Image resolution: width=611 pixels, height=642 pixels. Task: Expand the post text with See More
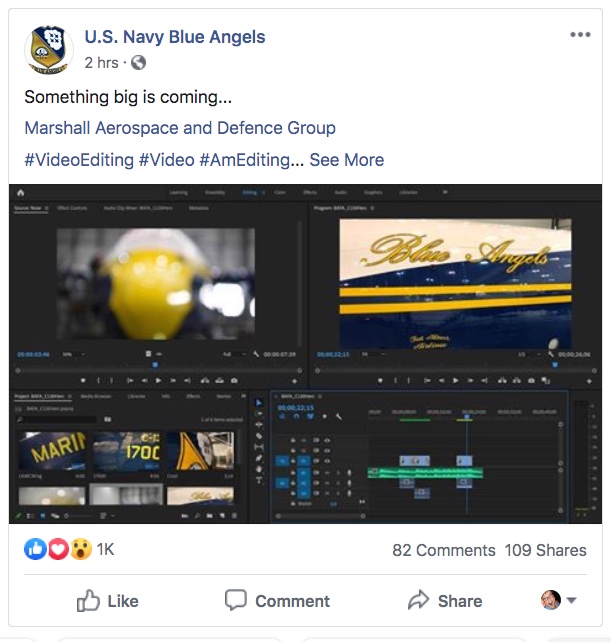pyautogui.click(x=346, y=160)
